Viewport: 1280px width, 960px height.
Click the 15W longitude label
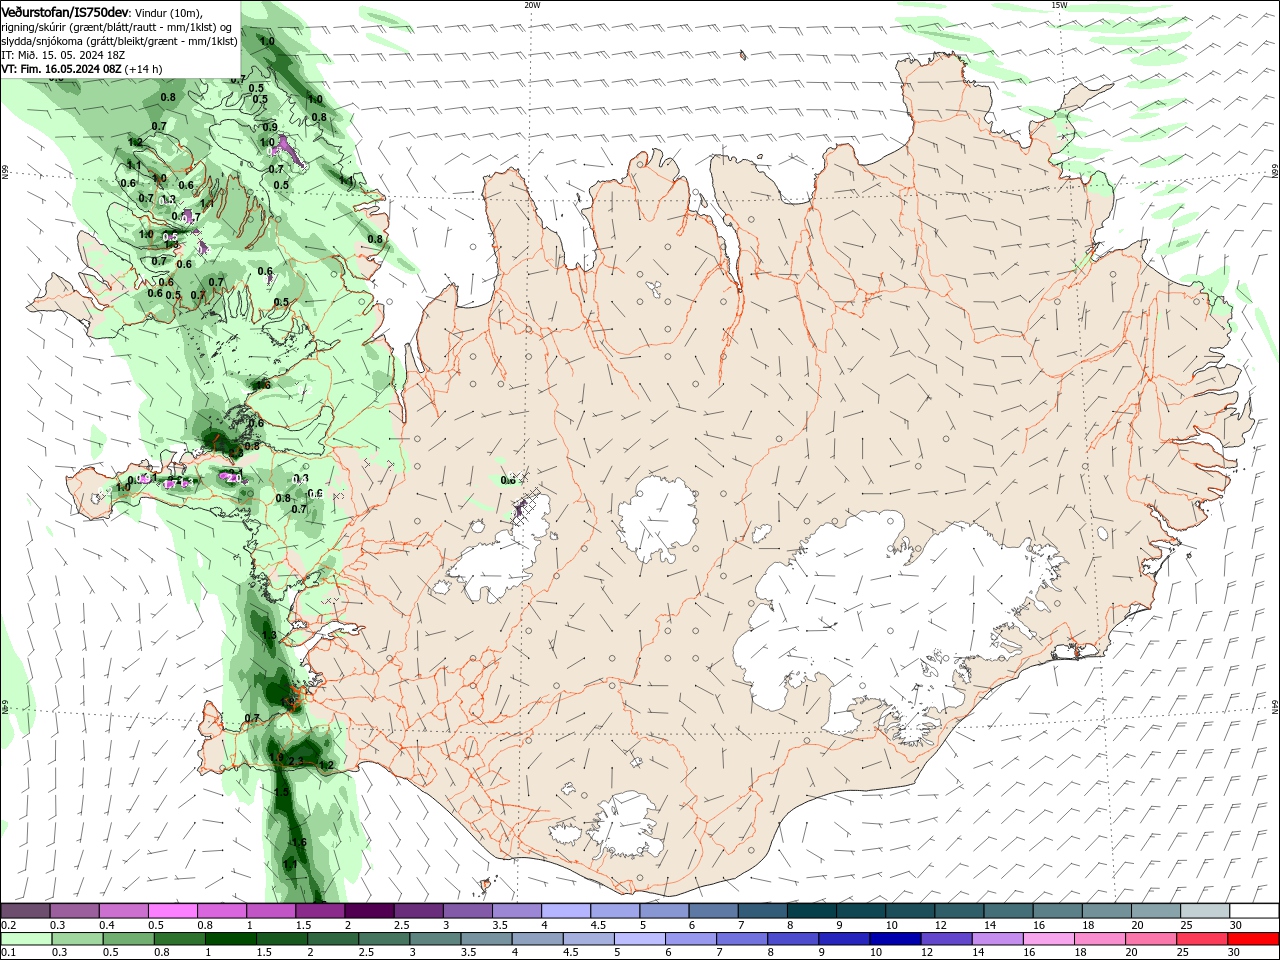pos(1059,5)
